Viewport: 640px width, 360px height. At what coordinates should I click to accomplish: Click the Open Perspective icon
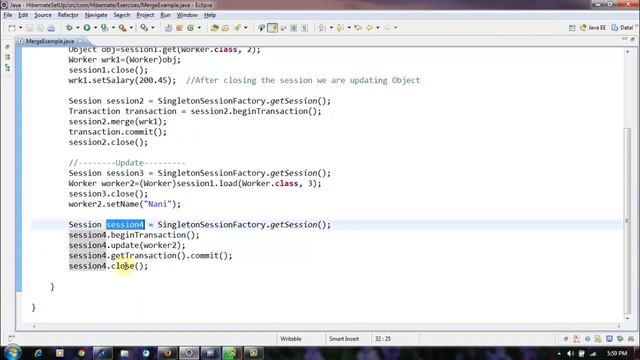pyautogui.click(x=572, y=28)
